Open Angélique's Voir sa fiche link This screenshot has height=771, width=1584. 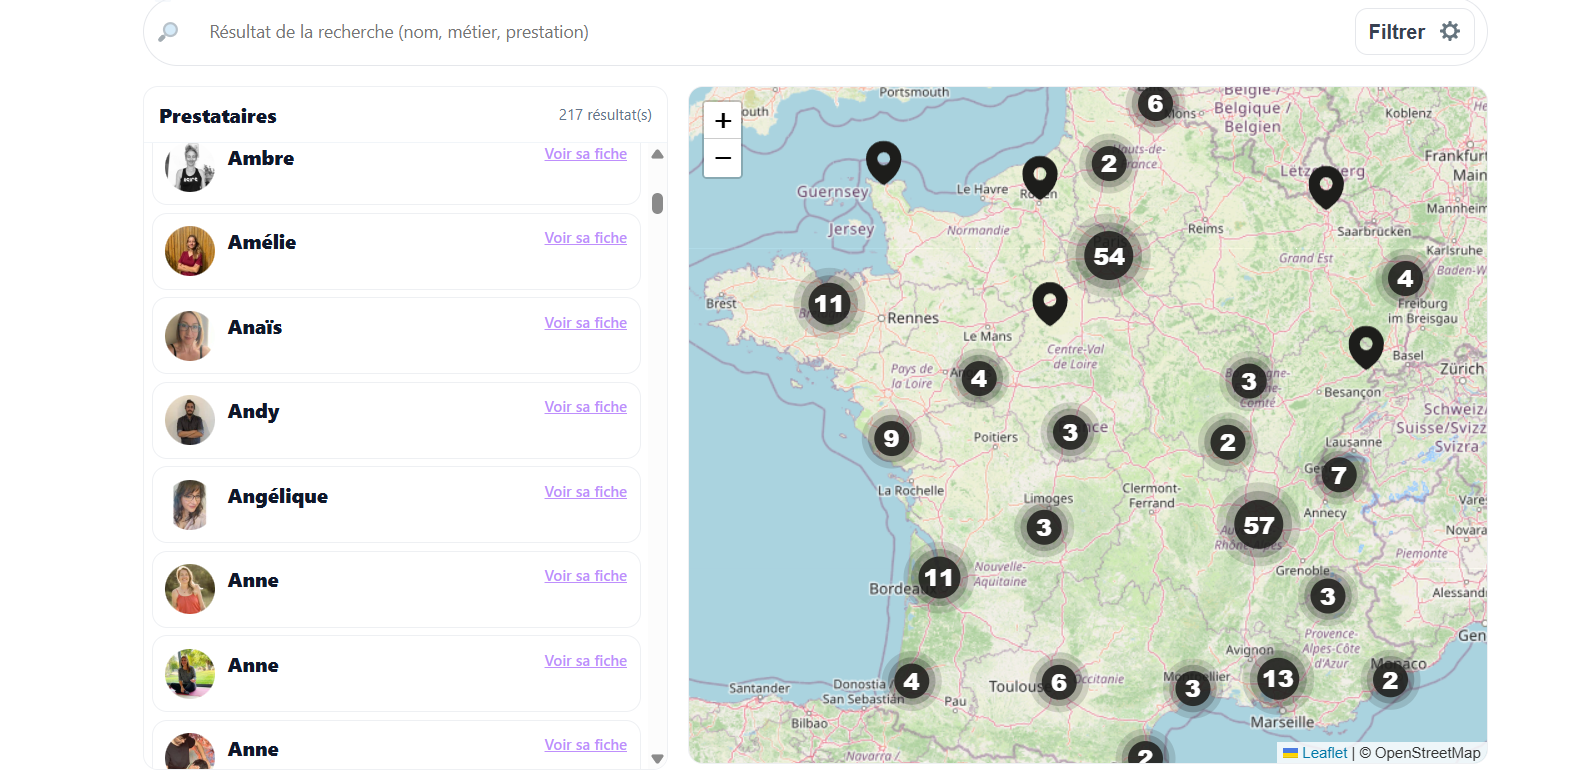coord(586,492)
